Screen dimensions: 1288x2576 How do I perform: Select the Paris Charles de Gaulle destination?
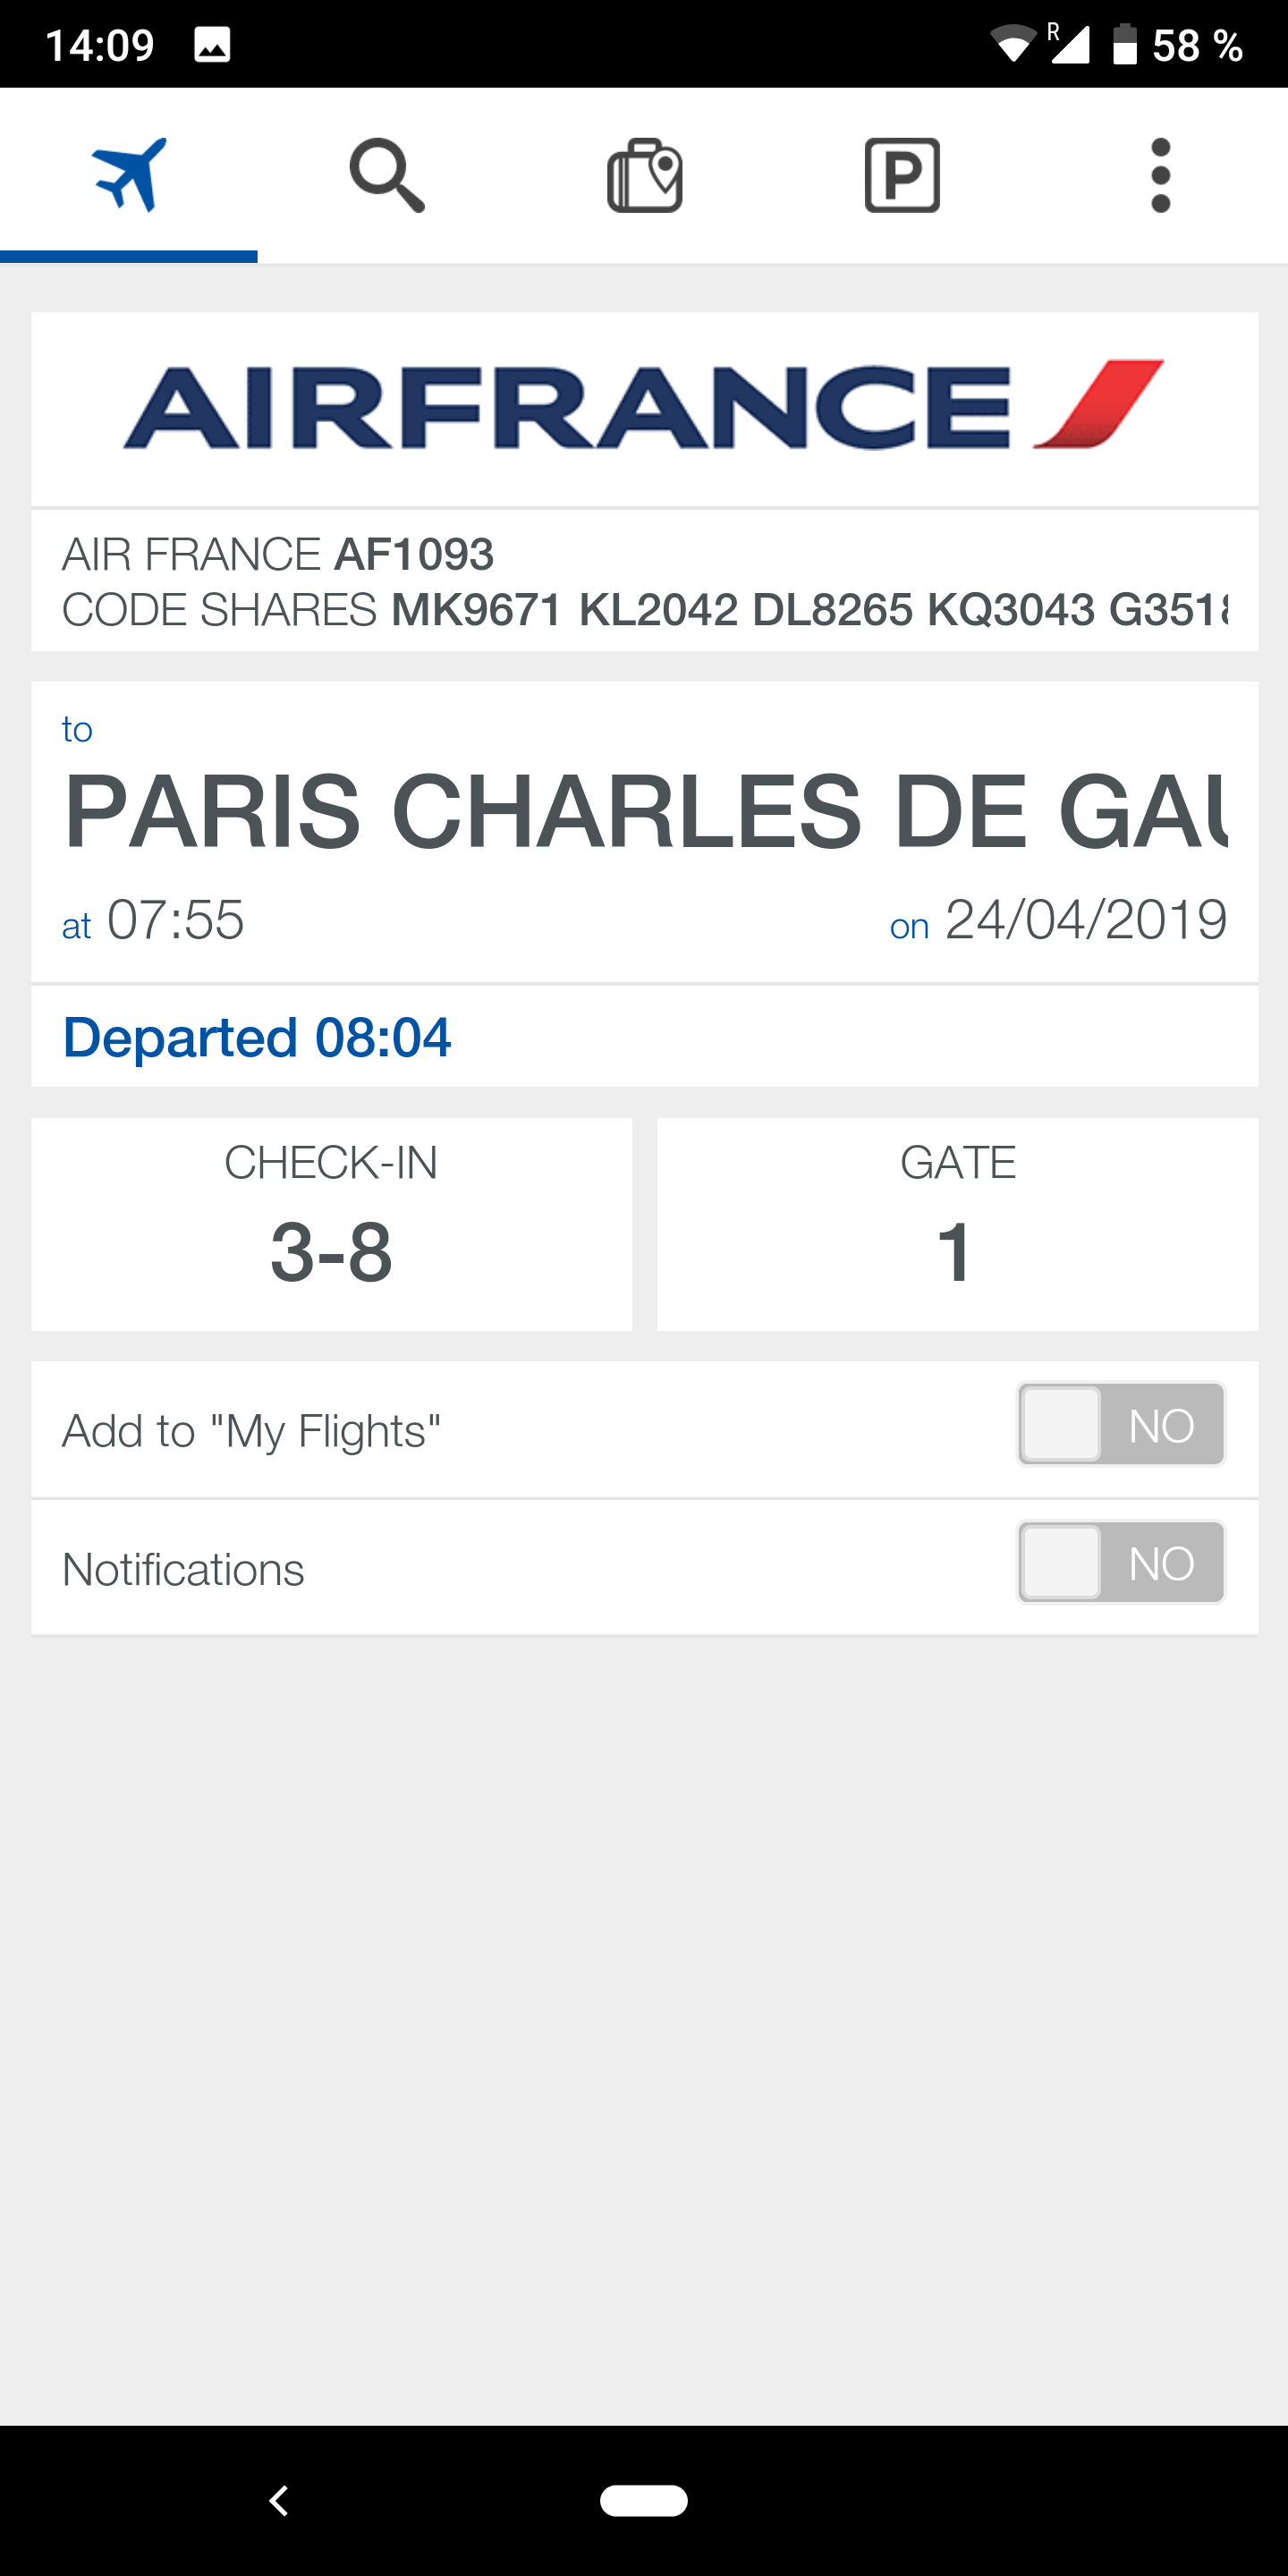(x=644, y=810)
